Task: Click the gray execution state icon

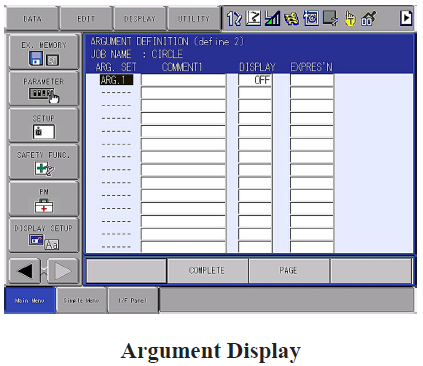Action: point(330,18)
